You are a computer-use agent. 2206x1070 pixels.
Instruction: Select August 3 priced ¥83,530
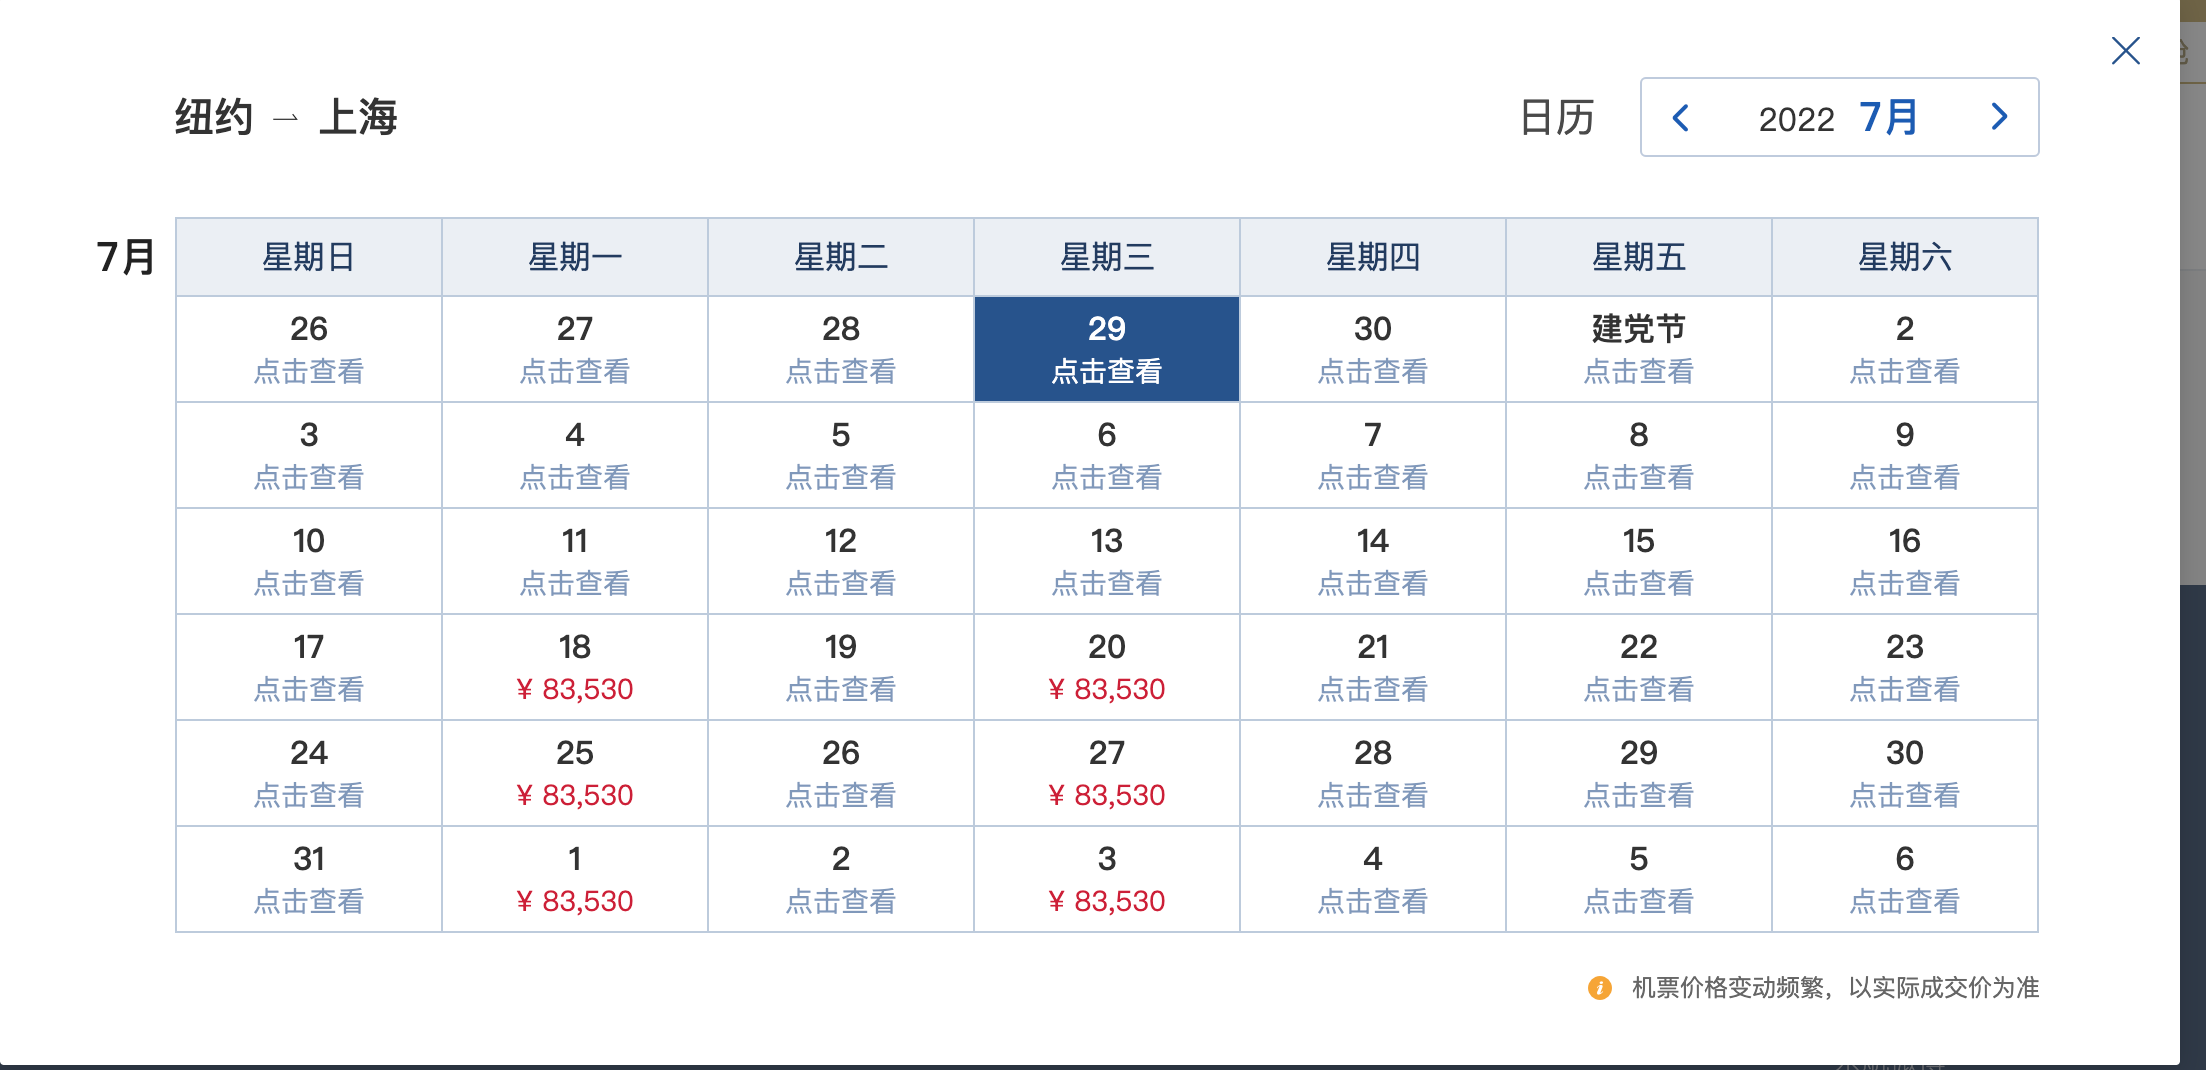tap(1107, 879)
